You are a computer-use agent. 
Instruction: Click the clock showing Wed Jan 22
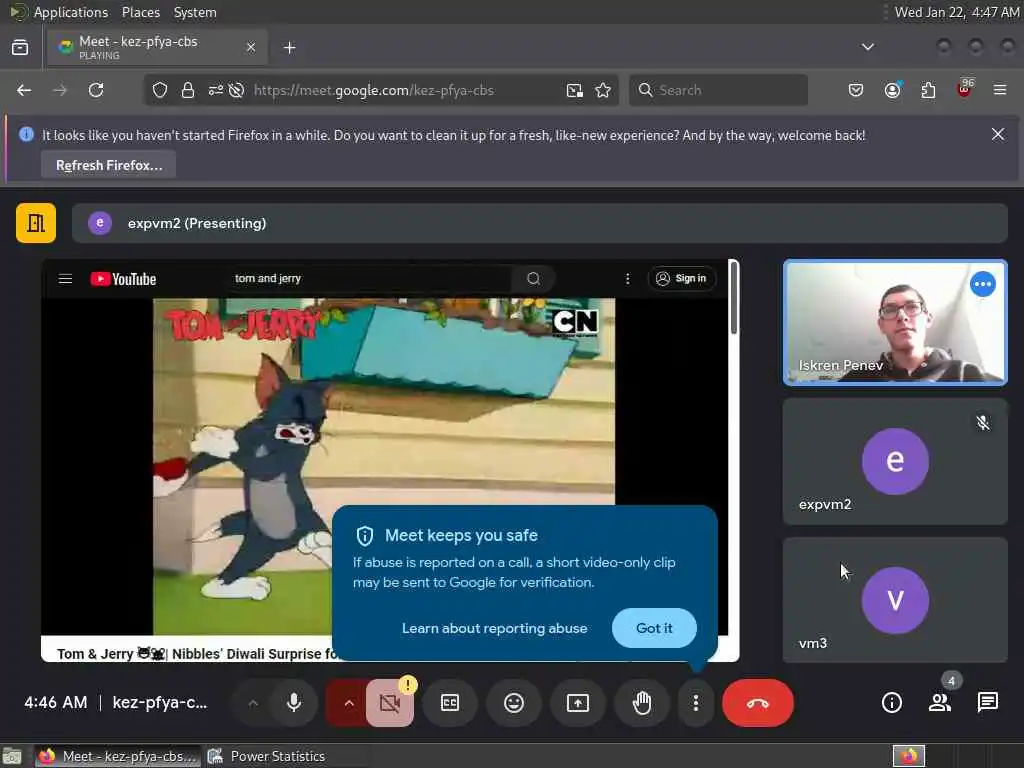tap(957, 12)
